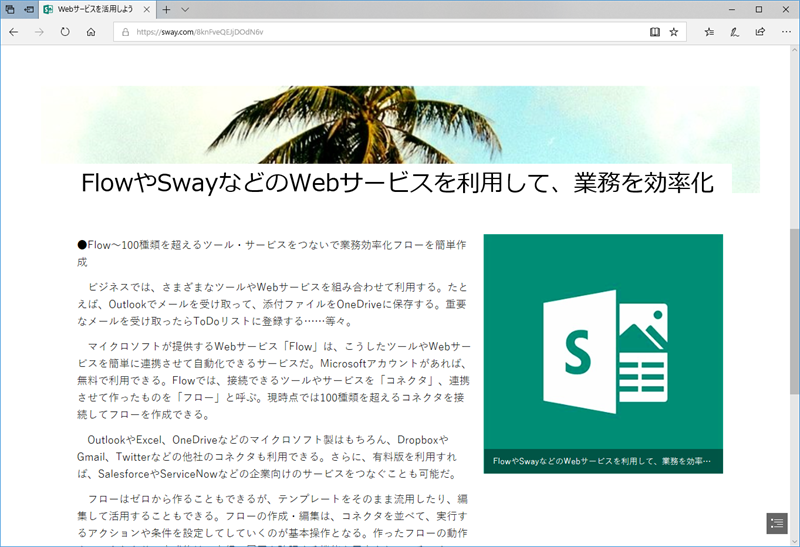Add notes with the pen icon
Screen dimensions: 800x547
point(735,32)
